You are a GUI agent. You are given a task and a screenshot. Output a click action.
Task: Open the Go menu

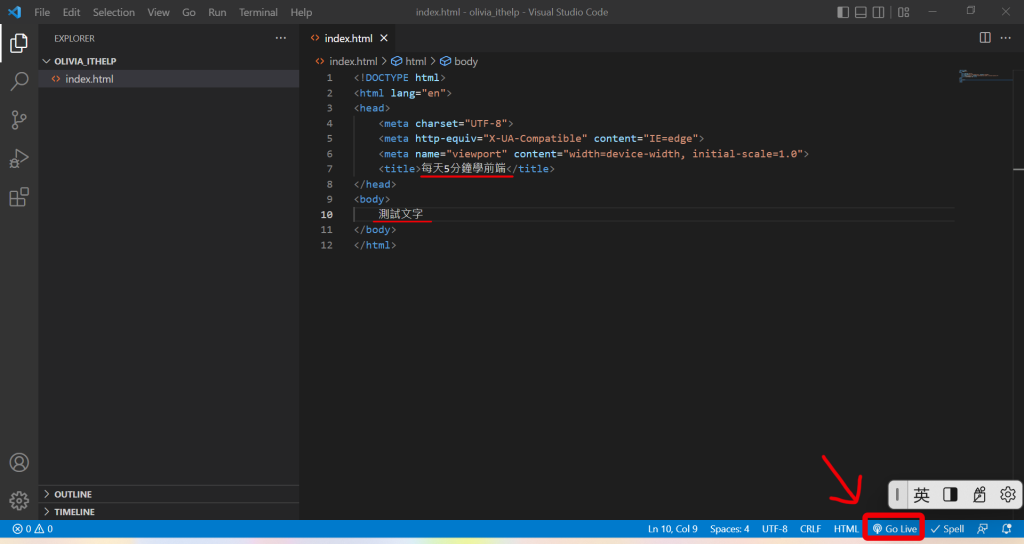(189, 12)
